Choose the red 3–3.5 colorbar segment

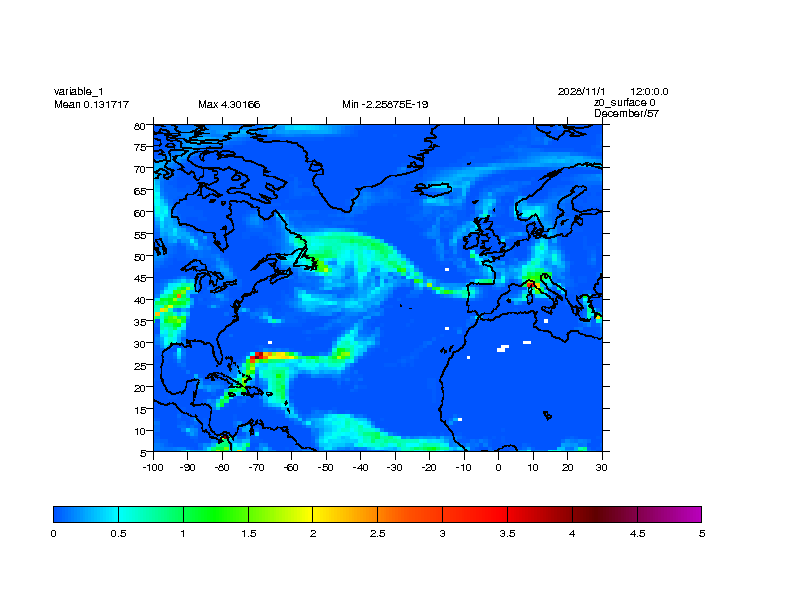pyautogui.click(x=474, y=514)
